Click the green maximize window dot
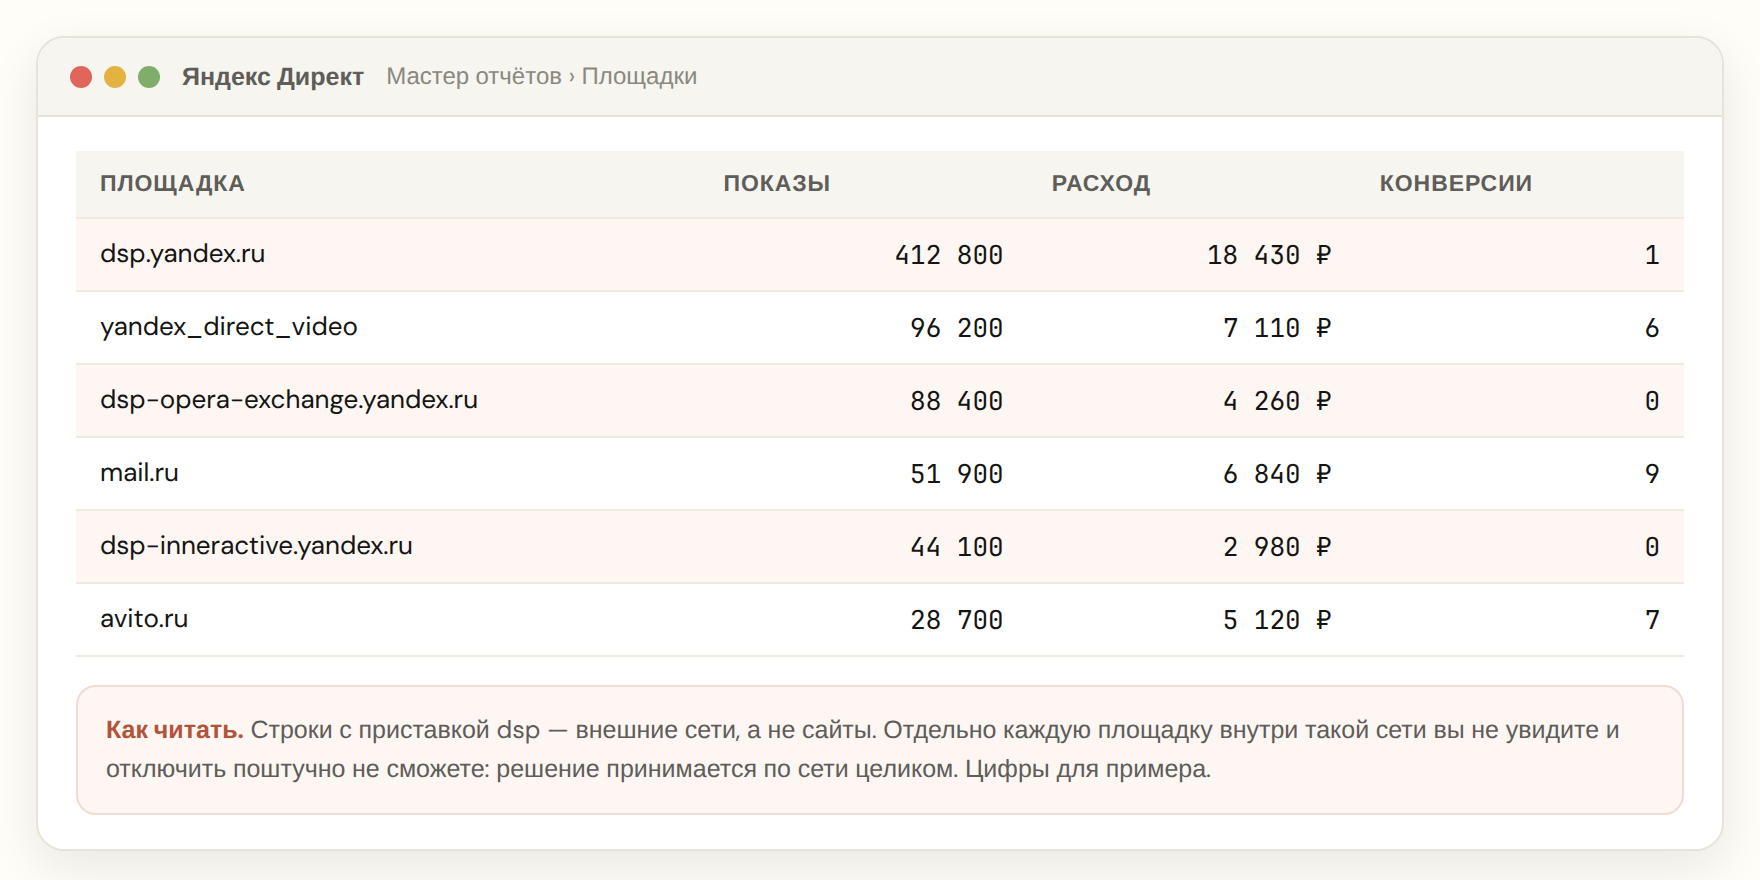The height and width of the screenshot is (880, 1760). click(149, 77)
